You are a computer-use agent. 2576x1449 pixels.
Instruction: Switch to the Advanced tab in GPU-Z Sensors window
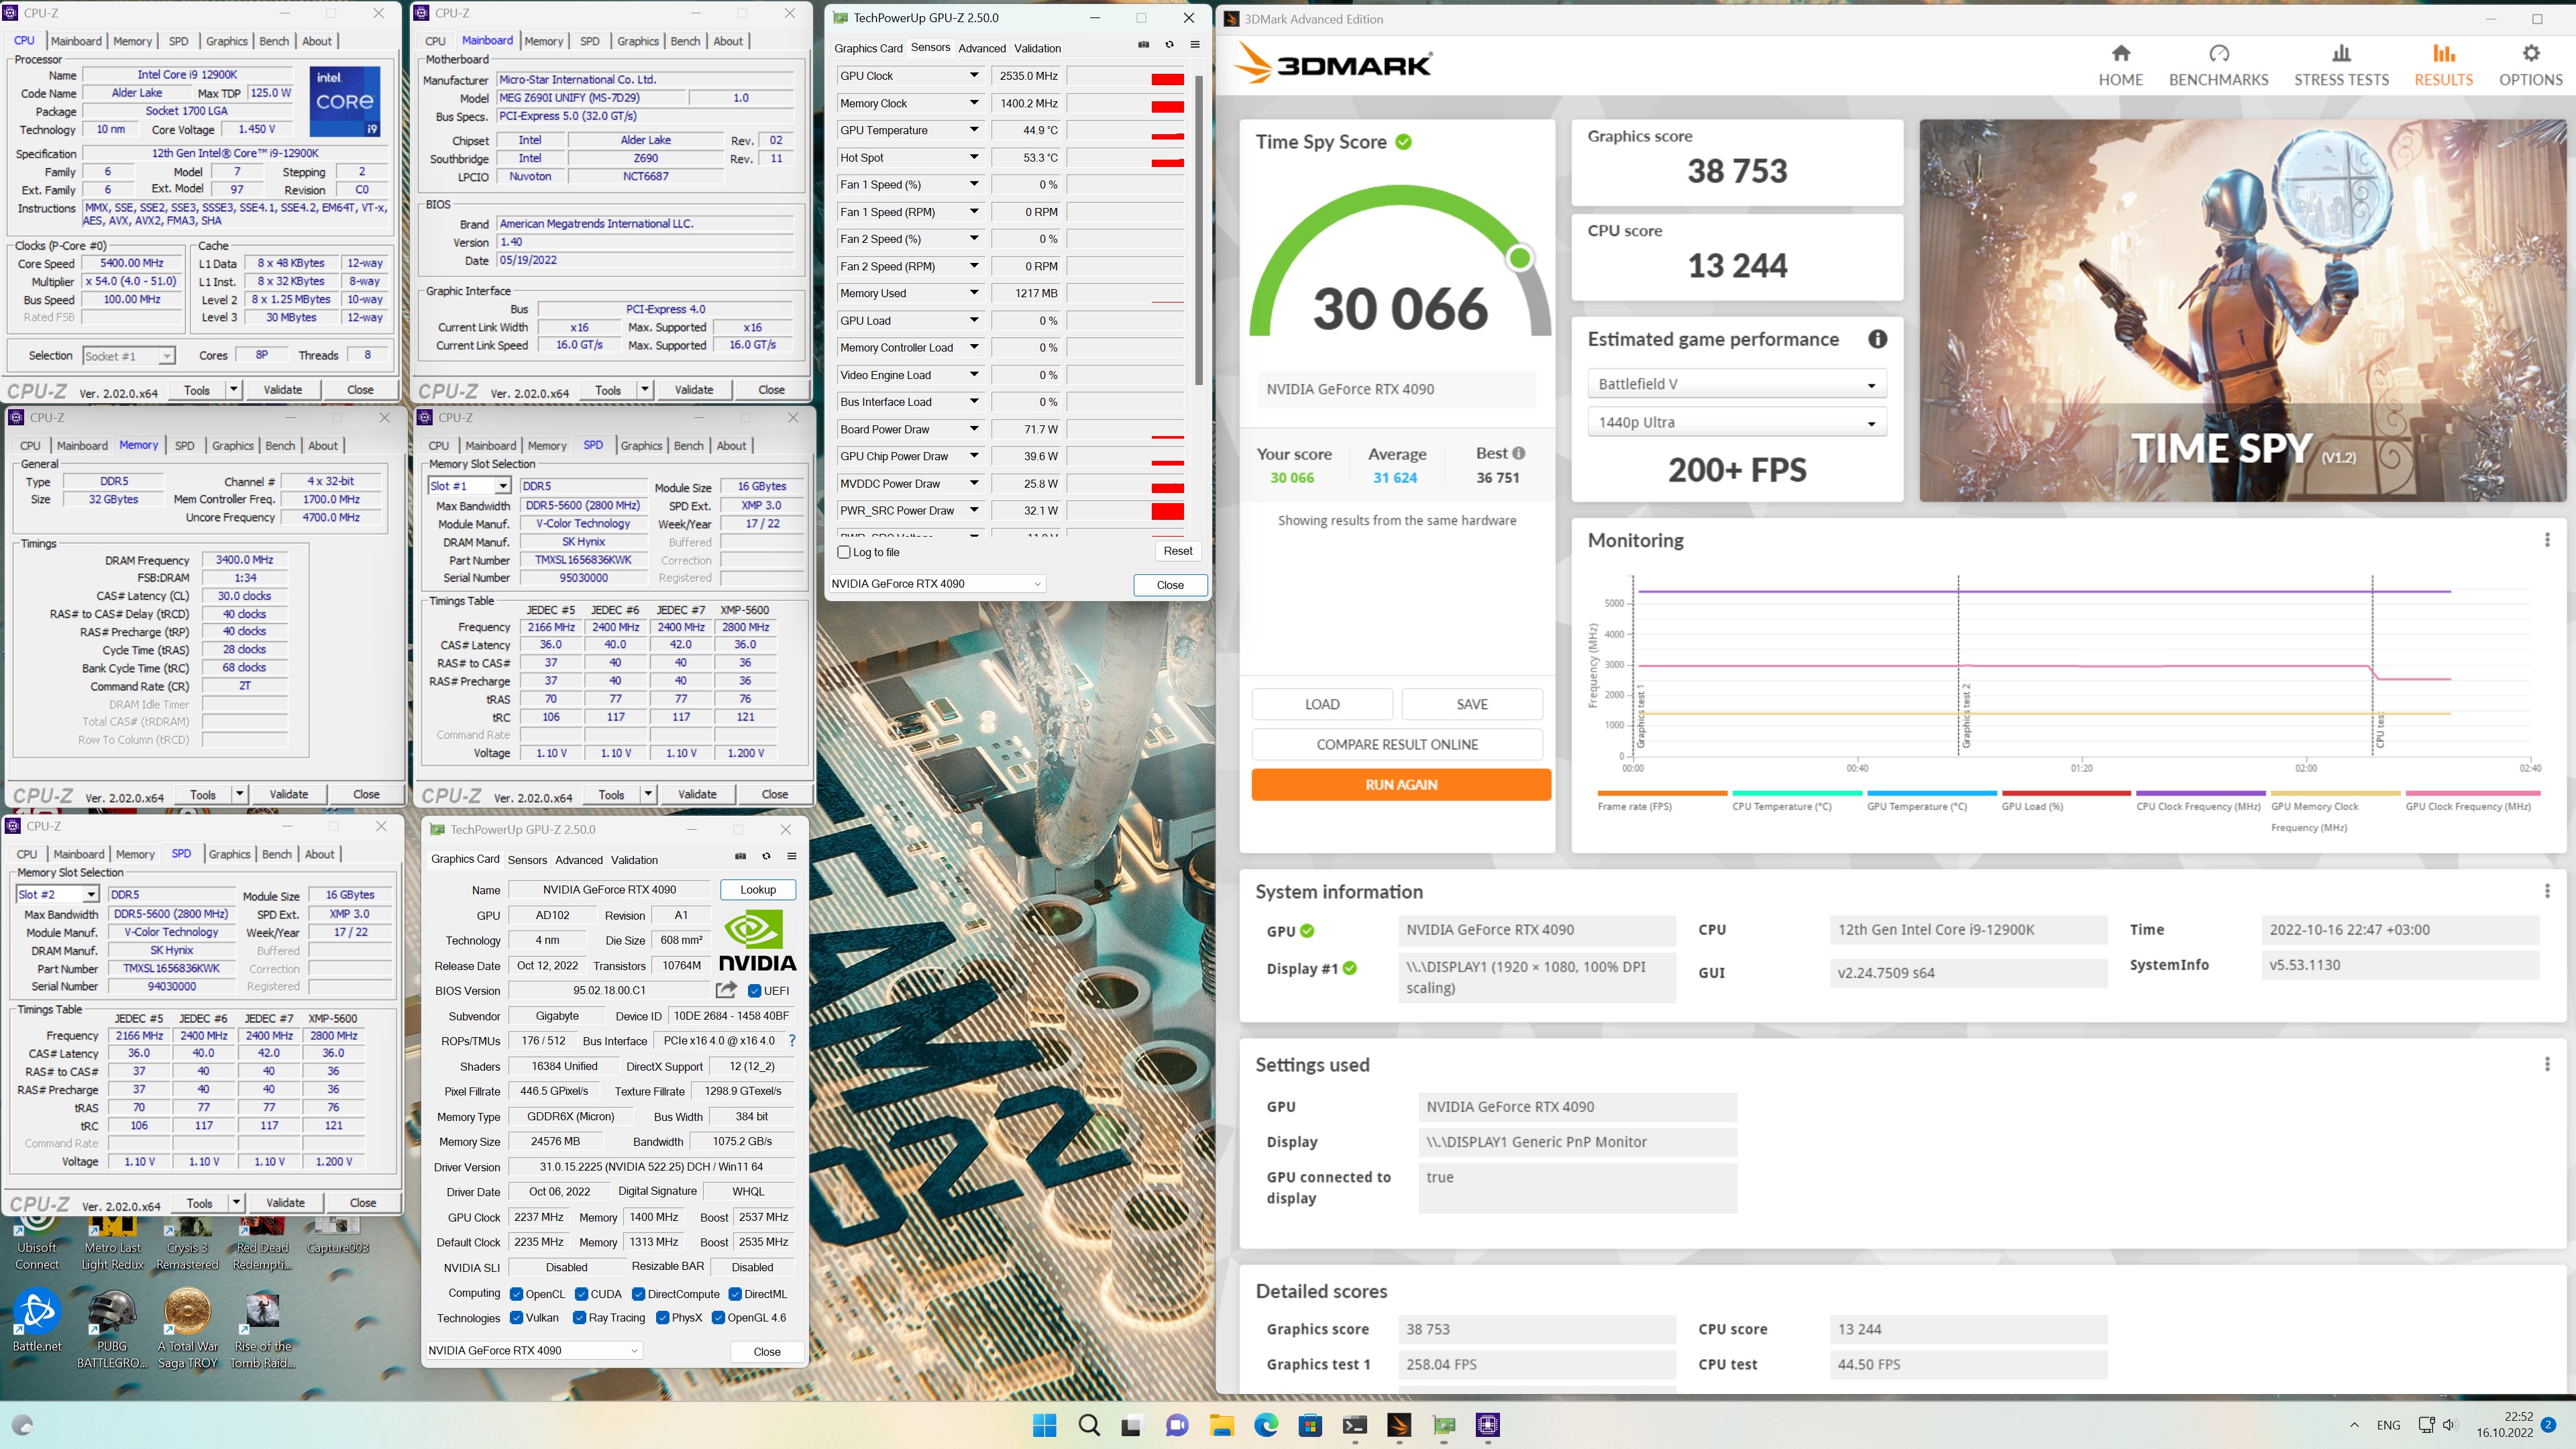981,48
